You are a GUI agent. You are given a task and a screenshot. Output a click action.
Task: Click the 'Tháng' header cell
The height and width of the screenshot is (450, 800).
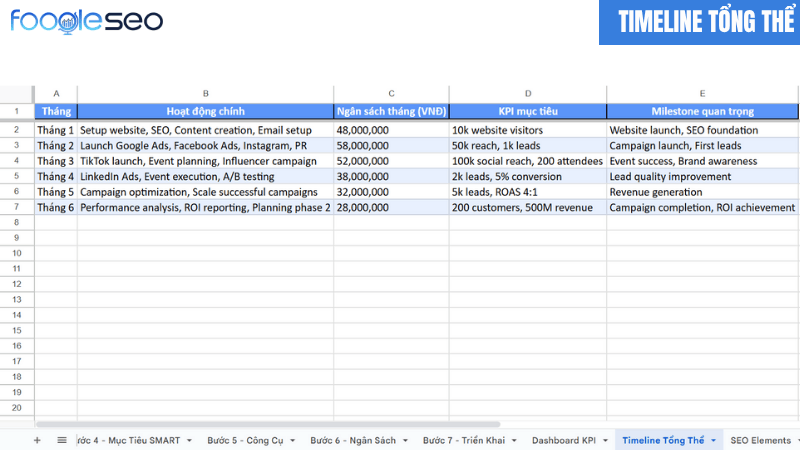pos(56,111)
